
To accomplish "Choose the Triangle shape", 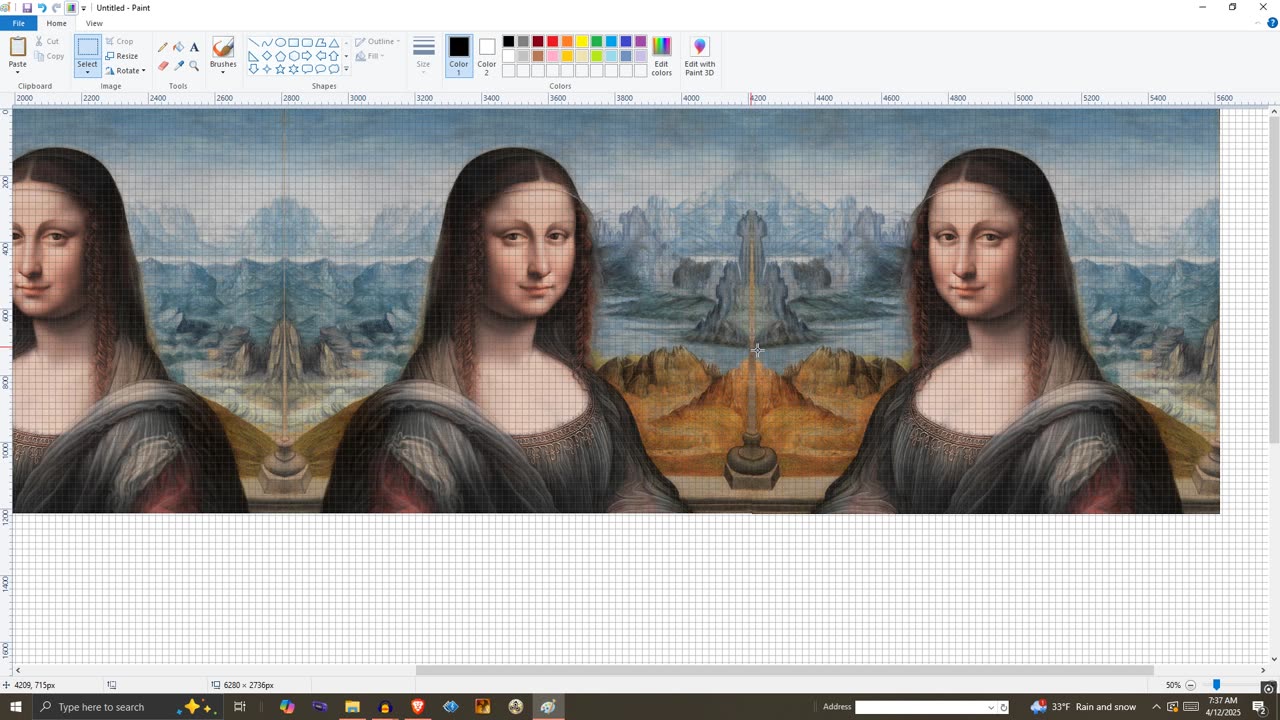I will click(334, 43).
